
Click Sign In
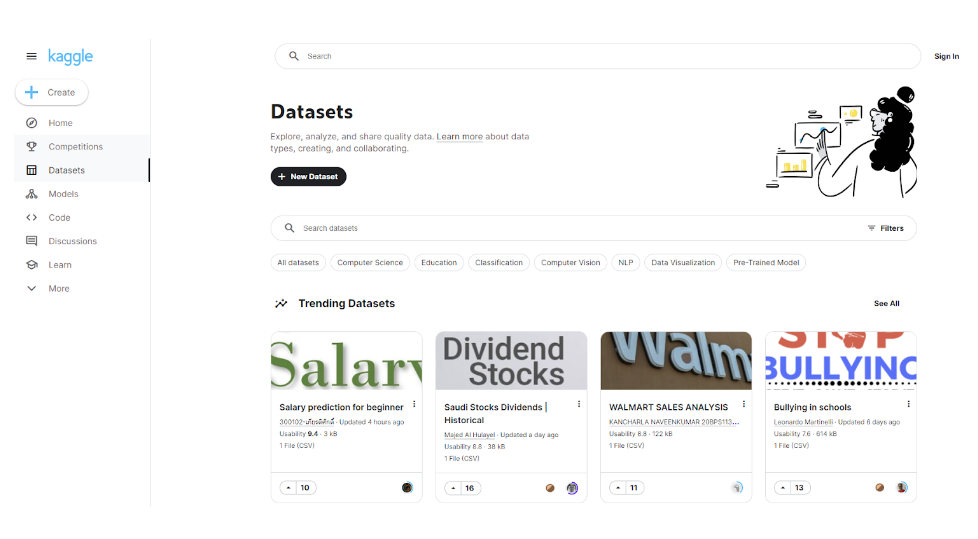pos(946,56)
